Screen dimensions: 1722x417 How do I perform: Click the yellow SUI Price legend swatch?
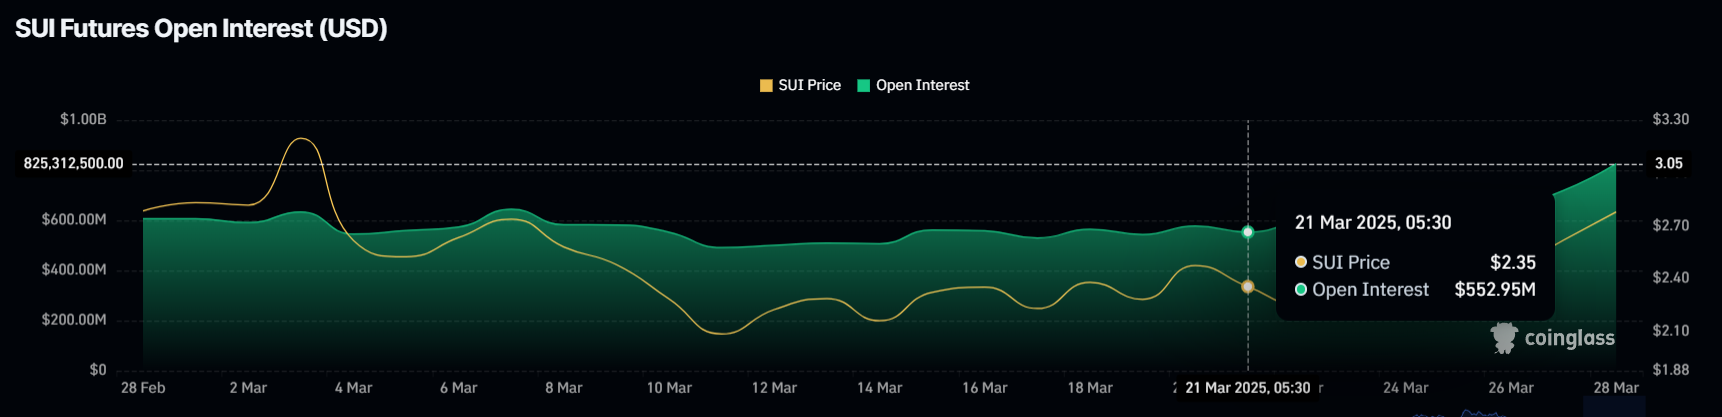pos(766,85)
